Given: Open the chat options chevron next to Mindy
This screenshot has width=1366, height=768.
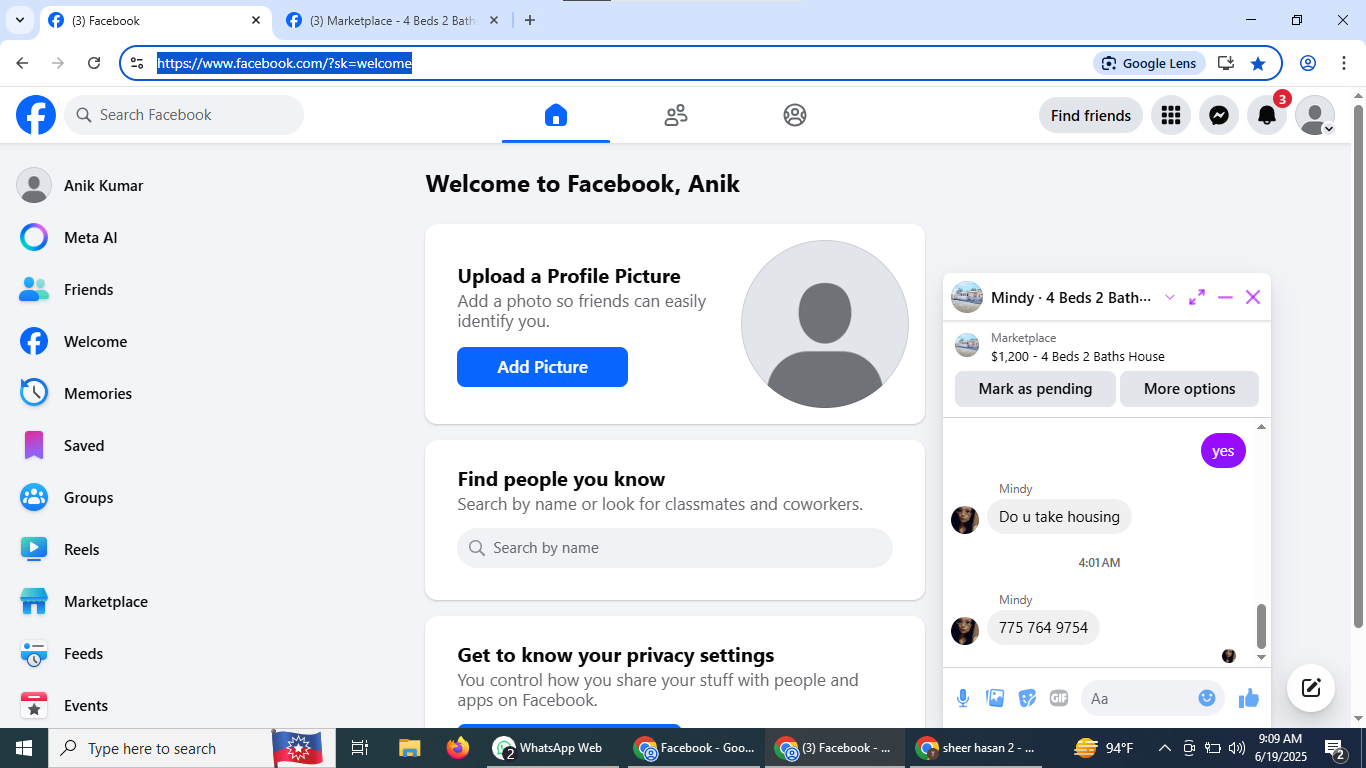Looking at the screenshot, I should 1170,297.
